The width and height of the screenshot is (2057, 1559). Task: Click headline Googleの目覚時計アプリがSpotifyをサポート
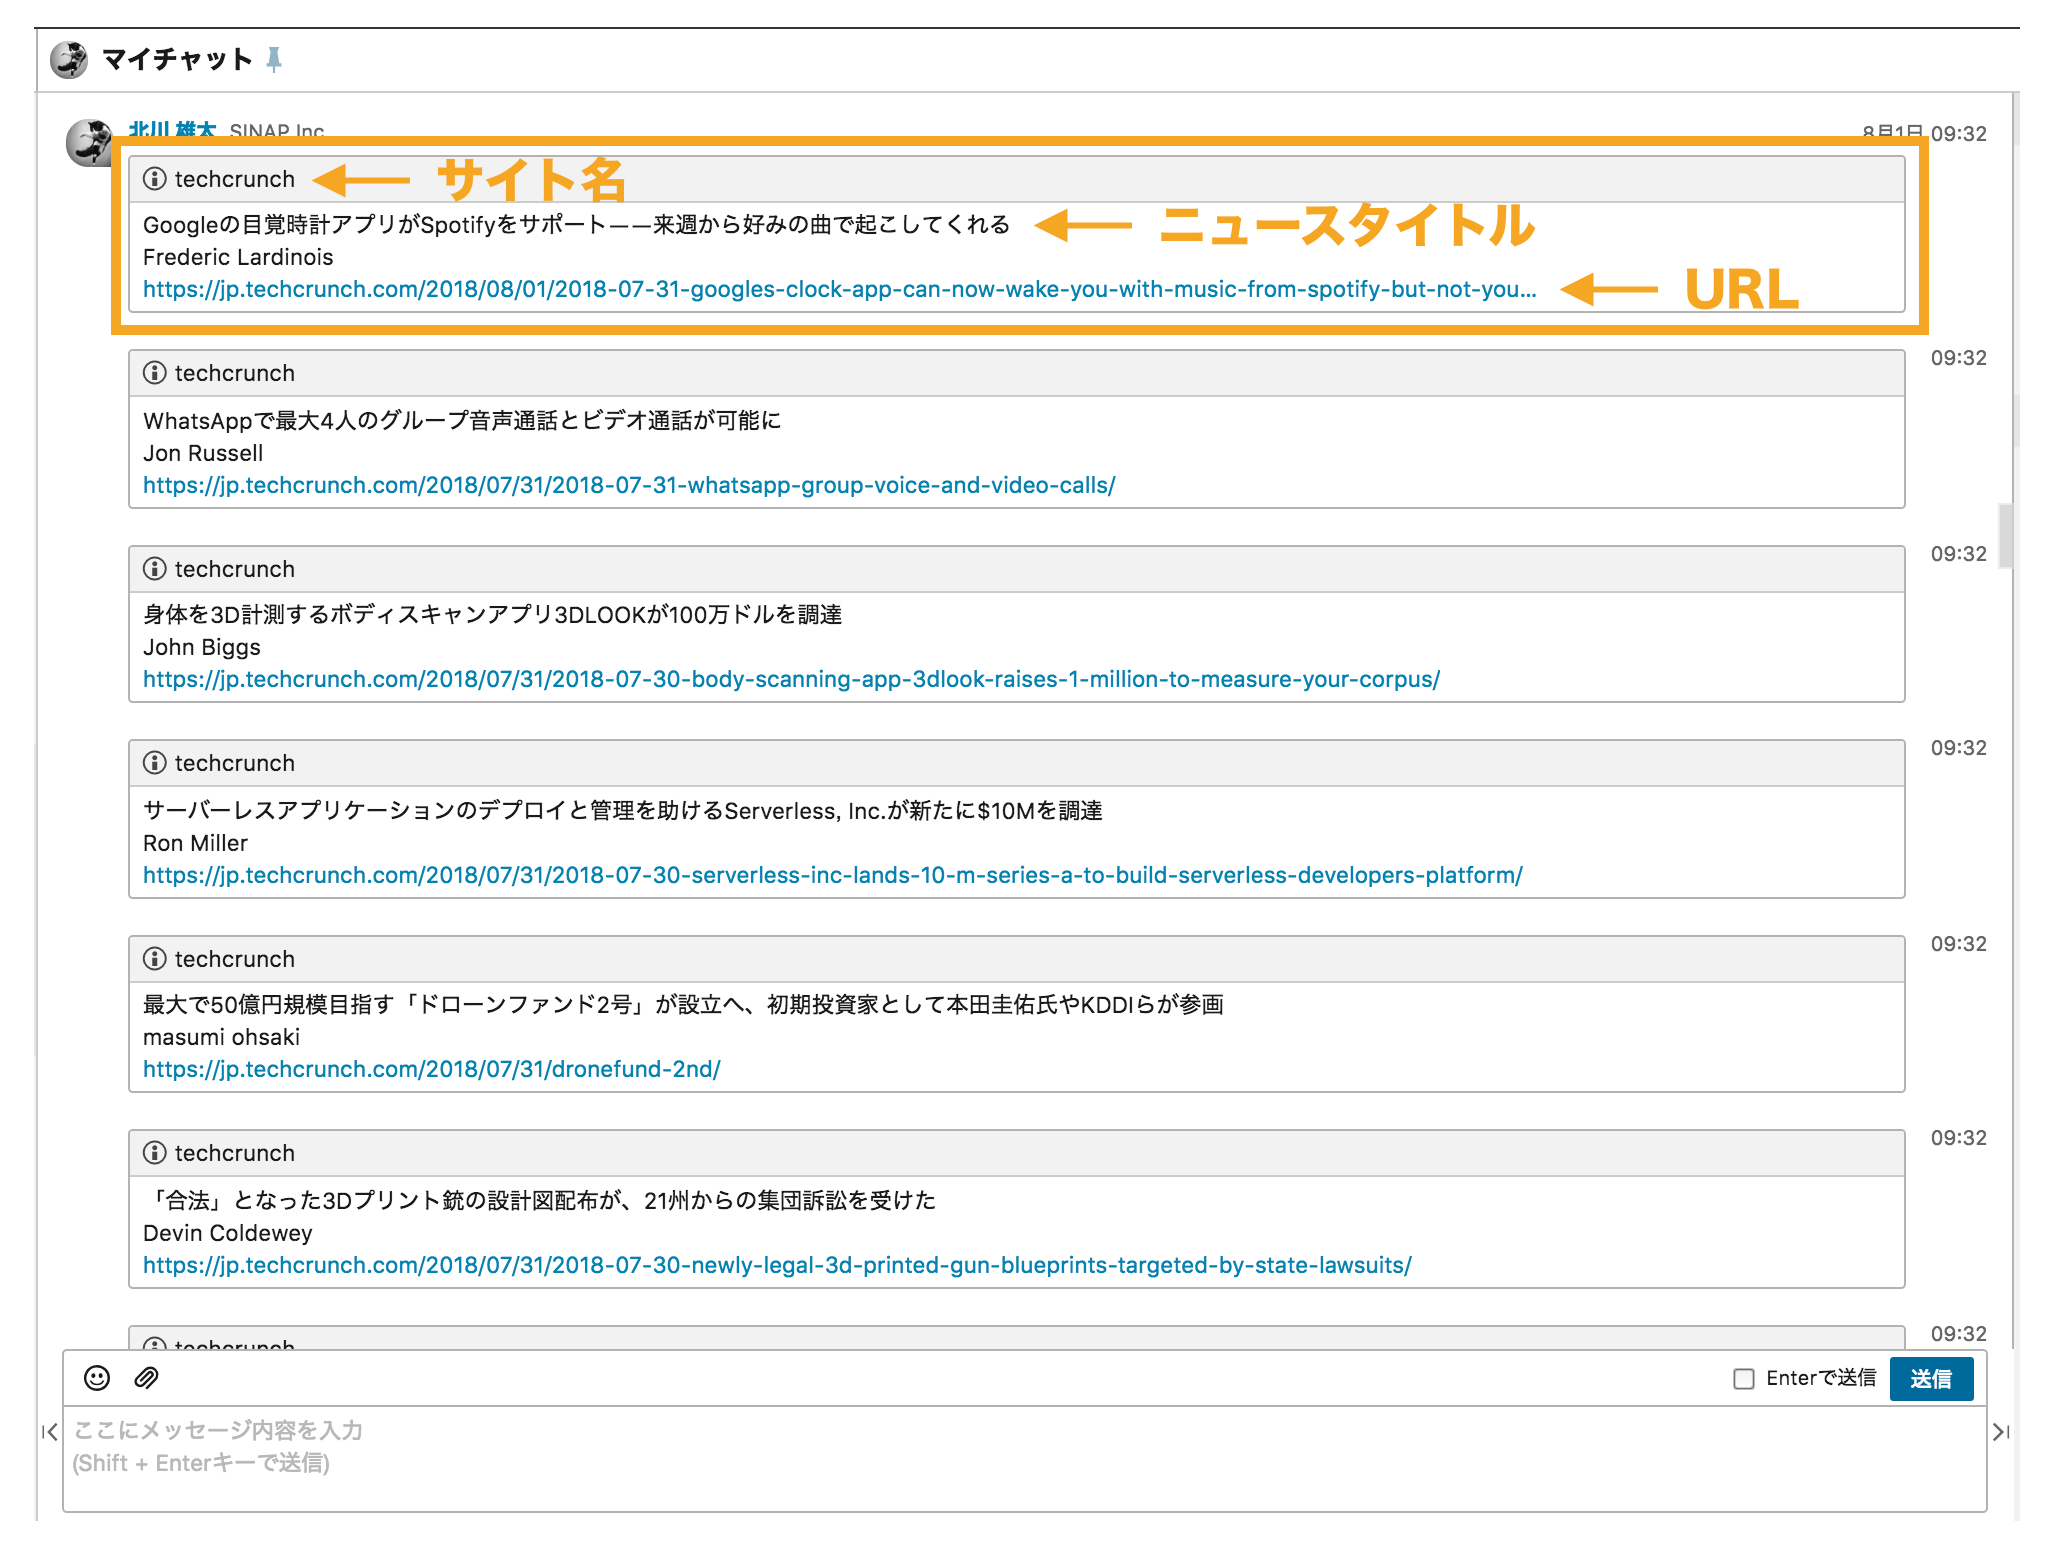[x=576, y=225]
